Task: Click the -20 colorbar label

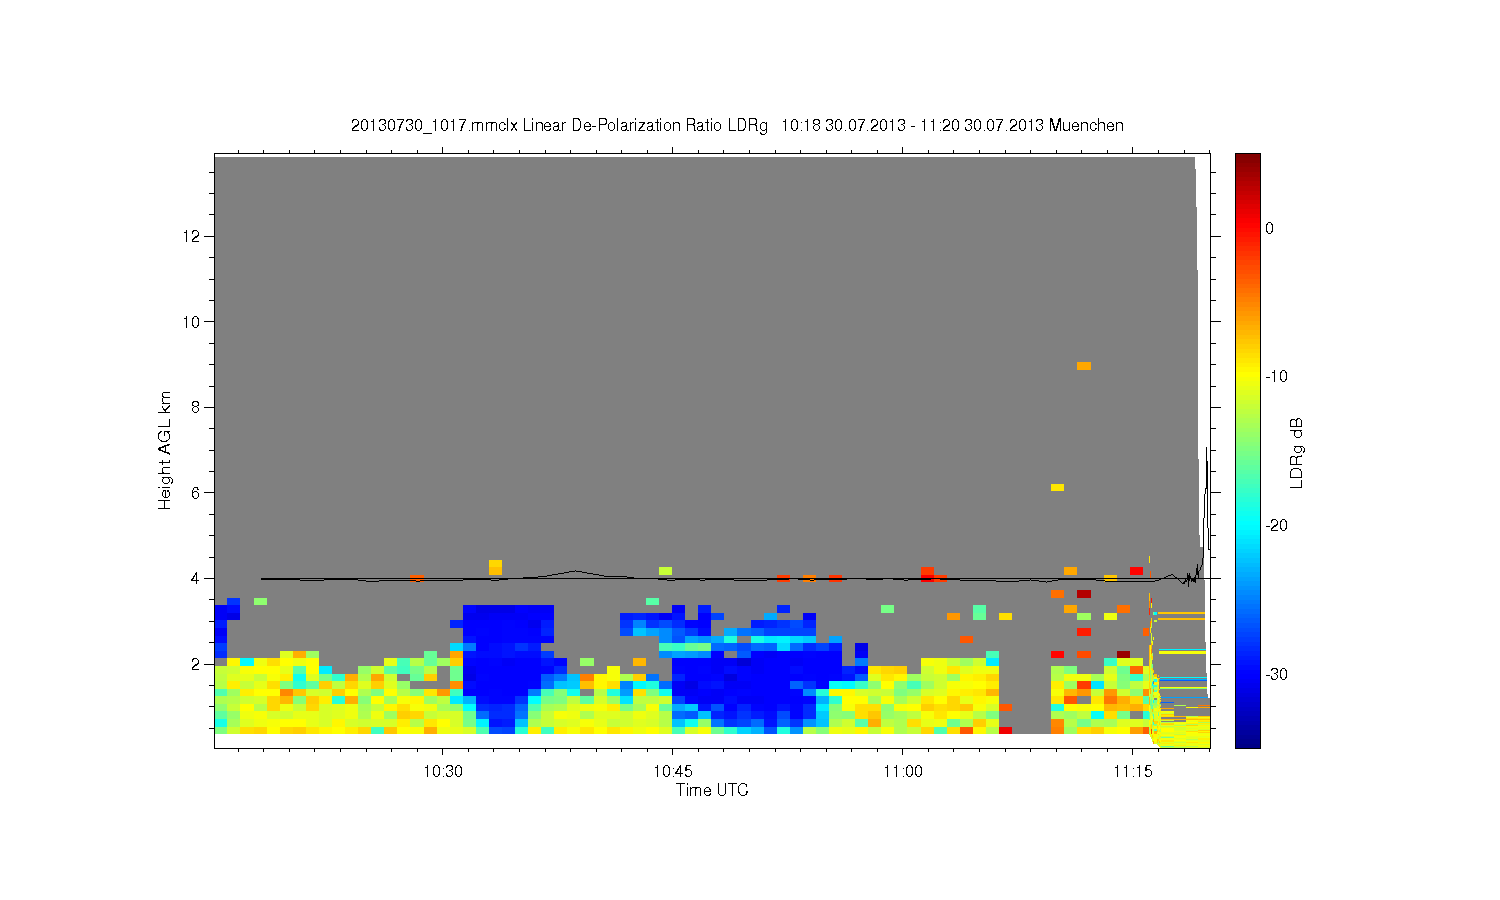Action: tap(1276, 526)
